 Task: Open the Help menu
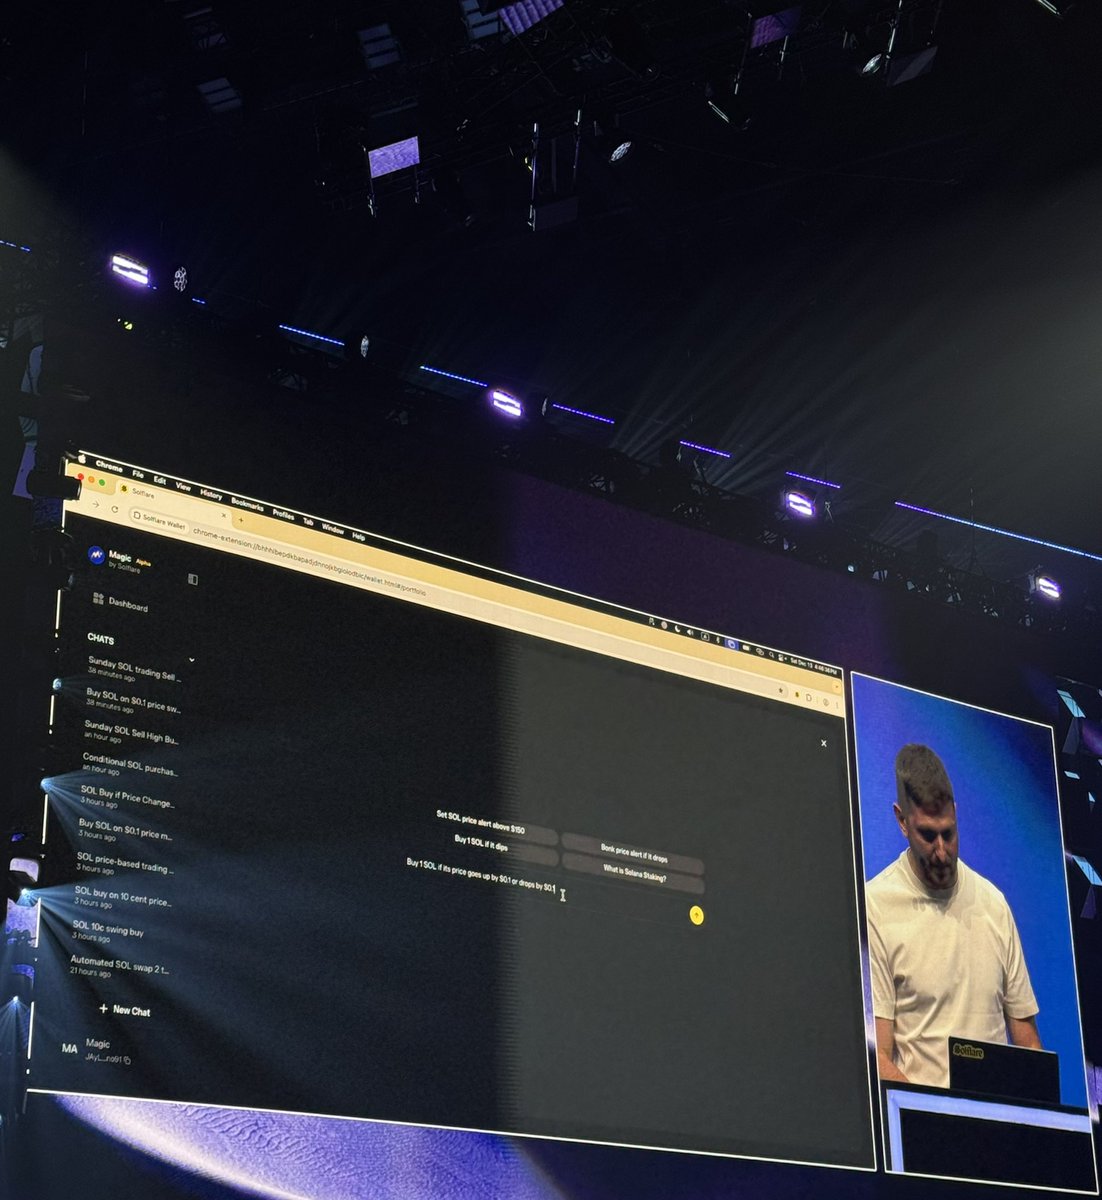pos(359,535)
